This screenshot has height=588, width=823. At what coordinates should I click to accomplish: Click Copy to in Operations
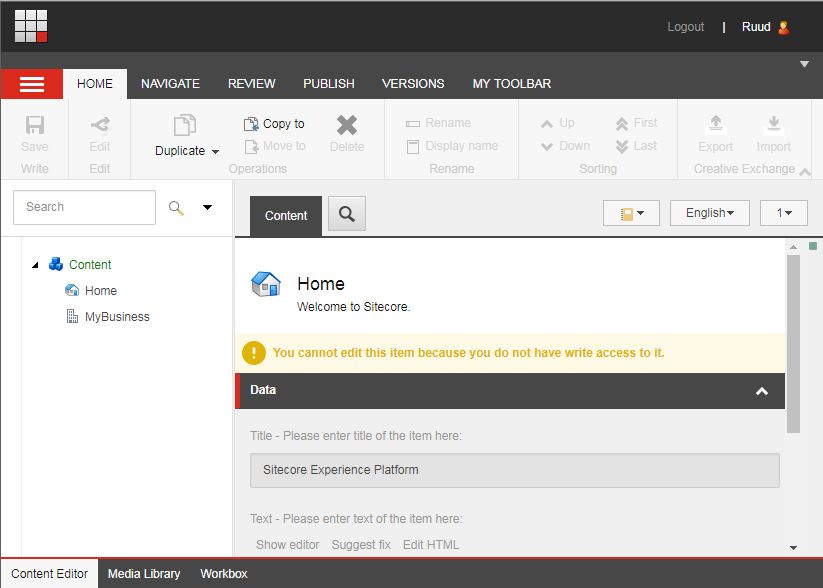pos(274,124)
